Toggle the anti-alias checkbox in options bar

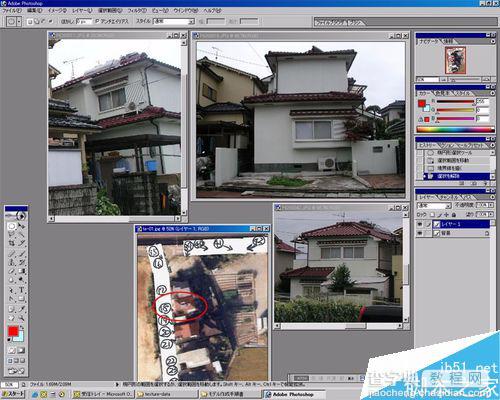click(97, 21)
